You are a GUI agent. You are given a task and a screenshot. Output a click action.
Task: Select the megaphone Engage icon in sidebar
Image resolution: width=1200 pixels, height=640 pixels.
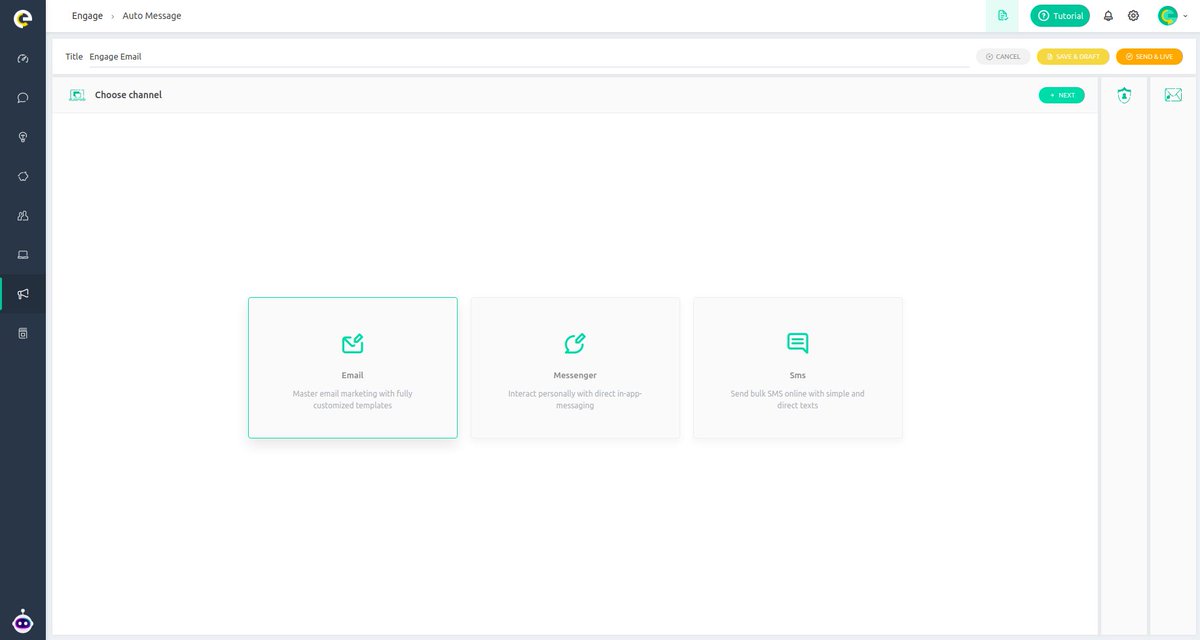tap(22, 293)
